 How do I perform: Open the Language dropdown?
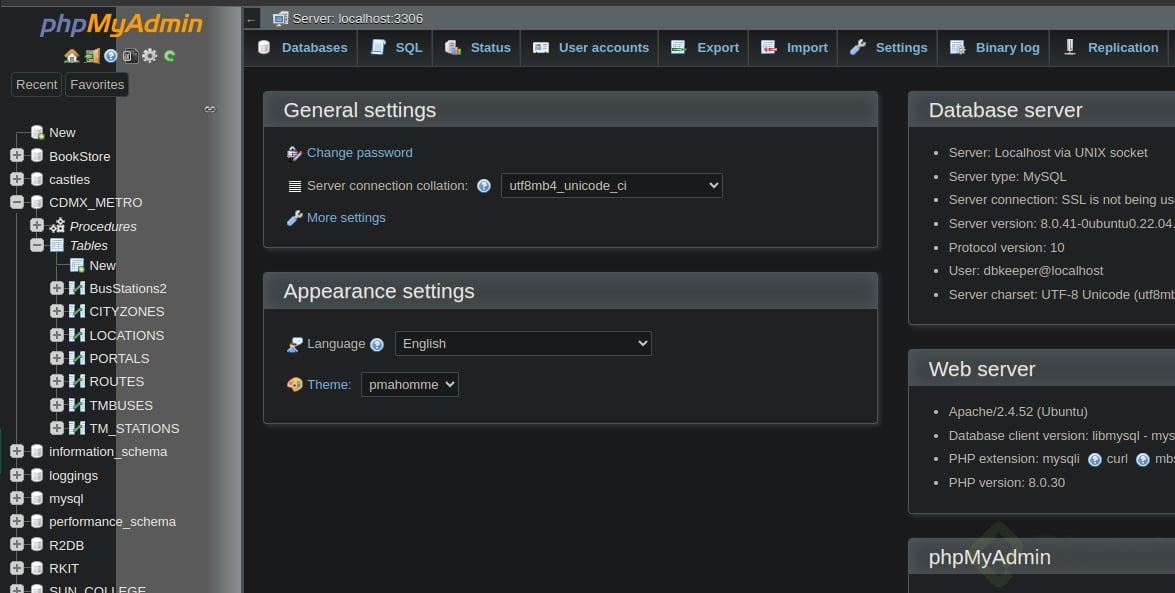coord(523,343)
